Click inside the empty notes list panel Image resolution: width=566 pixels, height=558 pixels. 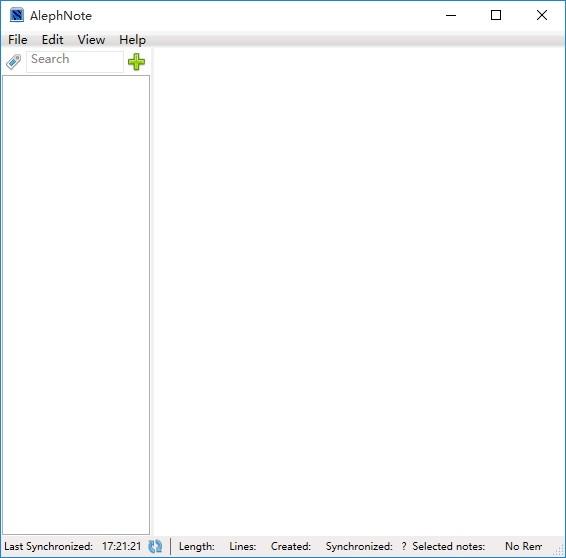[76, 305]
